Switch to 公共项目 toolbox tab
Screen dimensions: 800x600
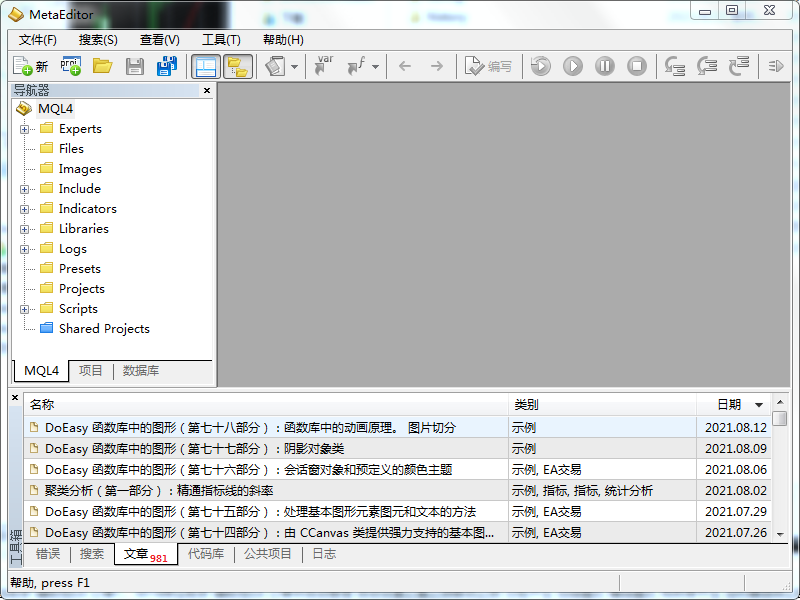coord(267,554)
